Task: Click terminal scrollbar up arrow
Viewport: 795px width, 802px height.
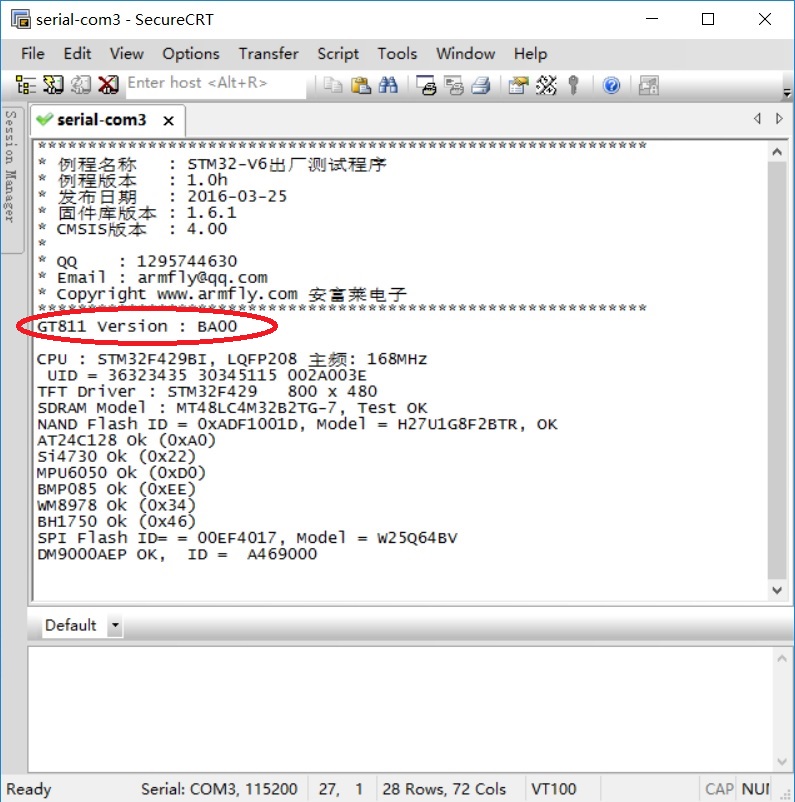Action: click(777, 152)
